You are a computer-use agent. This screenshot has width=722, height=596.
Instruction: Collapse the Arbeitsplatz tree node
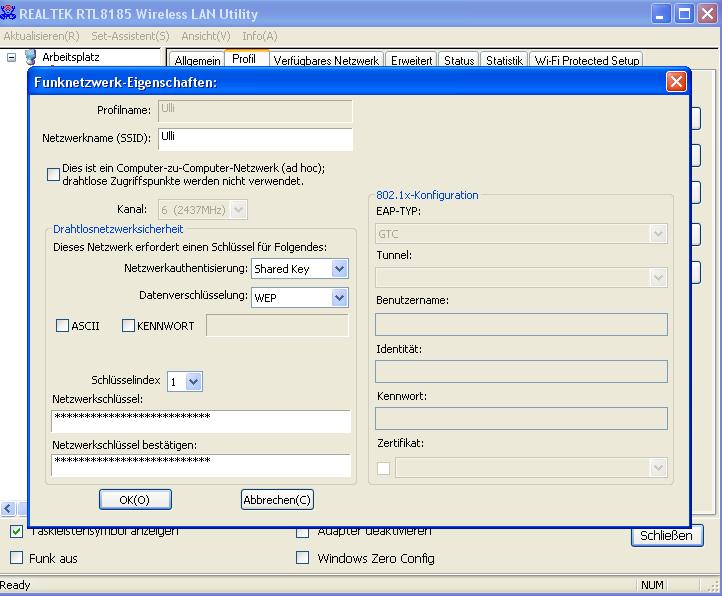[x=12, y=58]
